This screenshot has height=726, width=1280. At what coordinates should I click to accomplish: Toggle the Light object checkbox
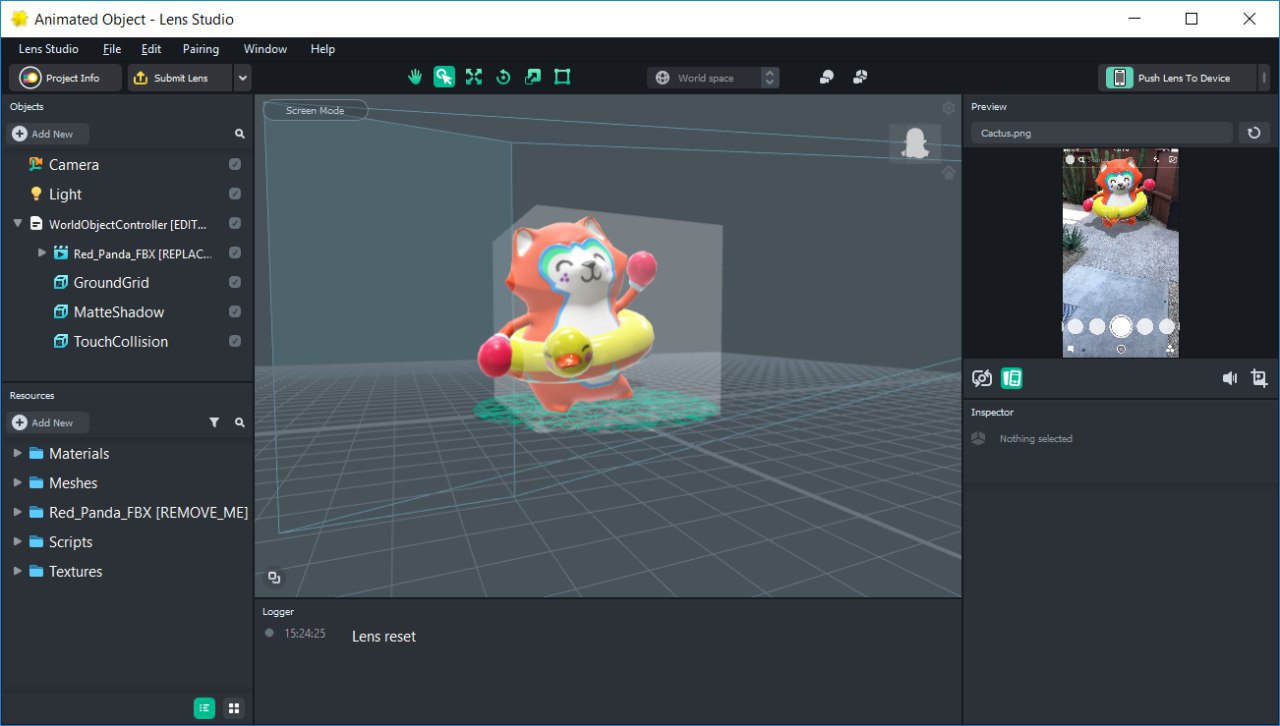[x=235, y=194]
